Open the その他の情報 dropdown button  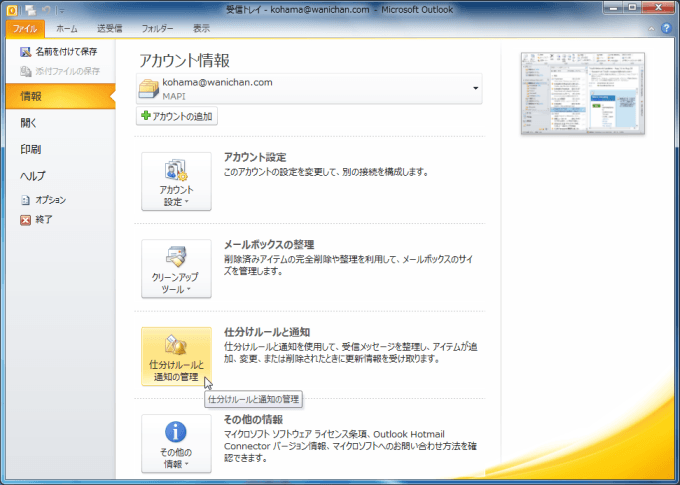click(176, 443)
